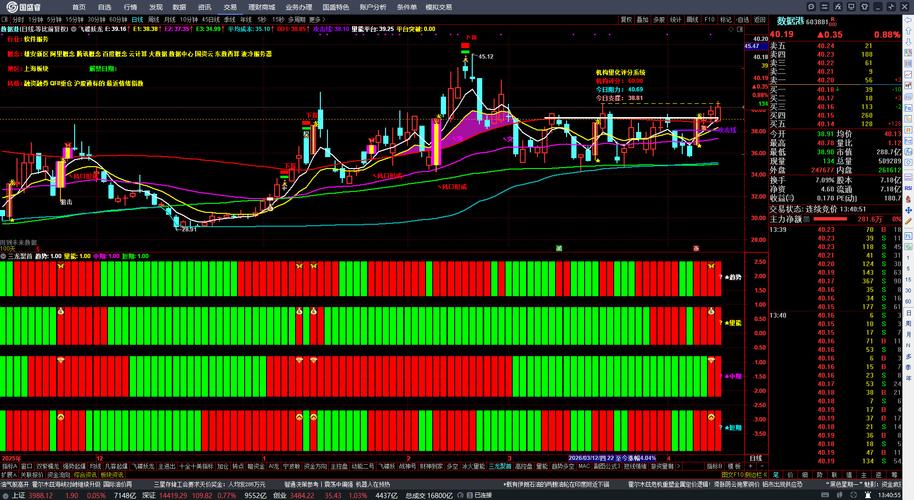
Task: Click the 返回 button
Action: [x=760, y=20]
